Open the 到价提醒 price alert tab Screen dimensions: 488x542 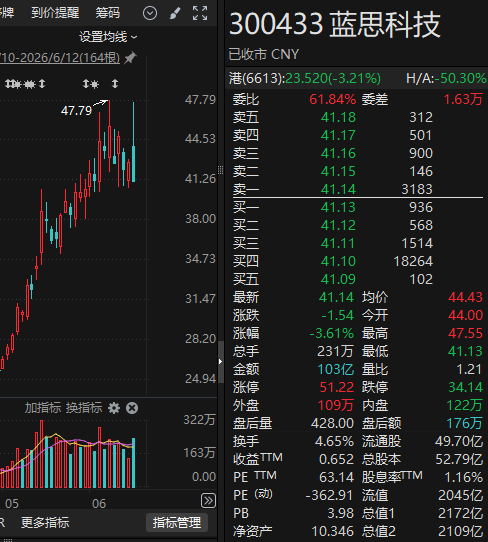55,13
